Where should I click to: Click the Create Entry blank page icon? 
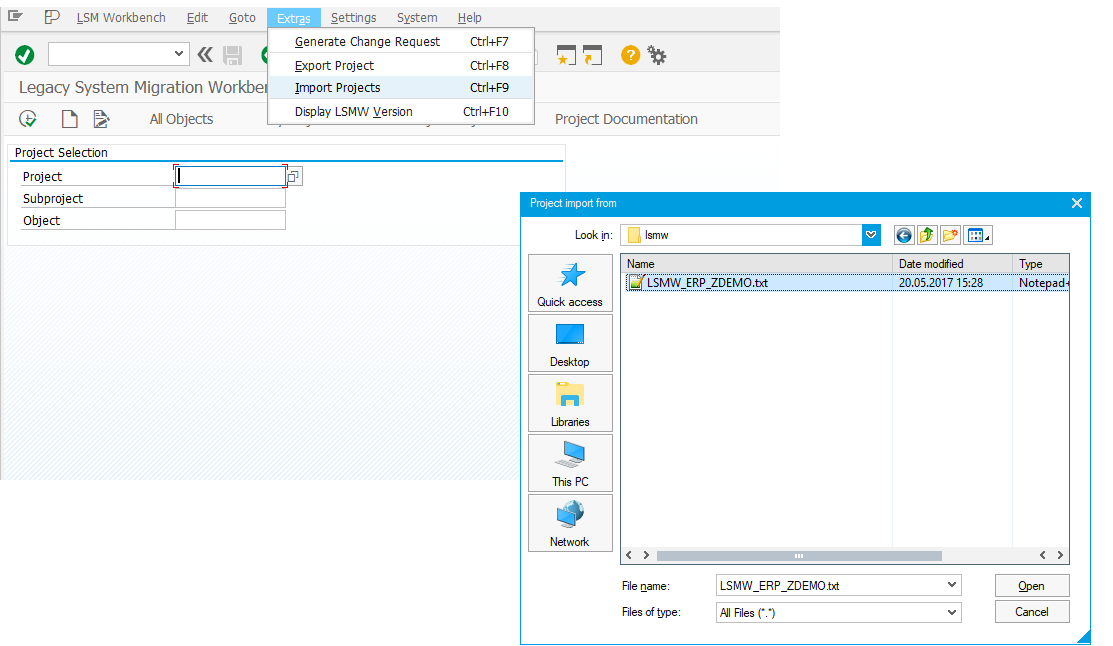[69, 119]
